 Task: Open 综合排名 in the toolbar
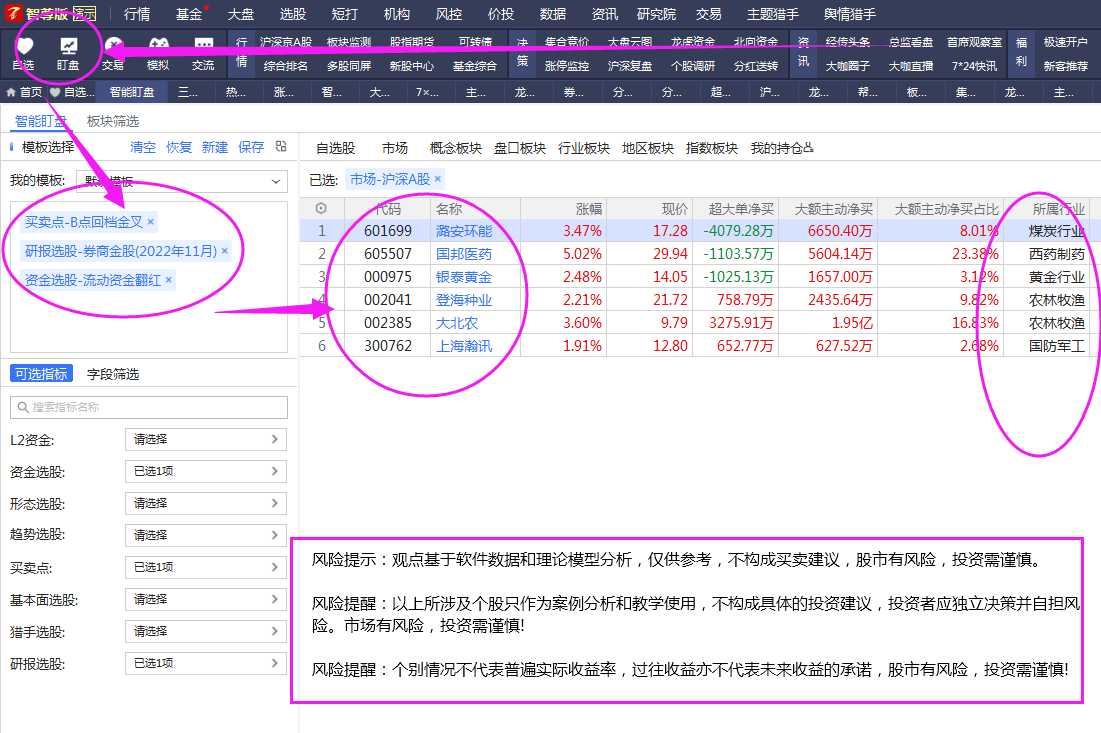tap(286, 67)
